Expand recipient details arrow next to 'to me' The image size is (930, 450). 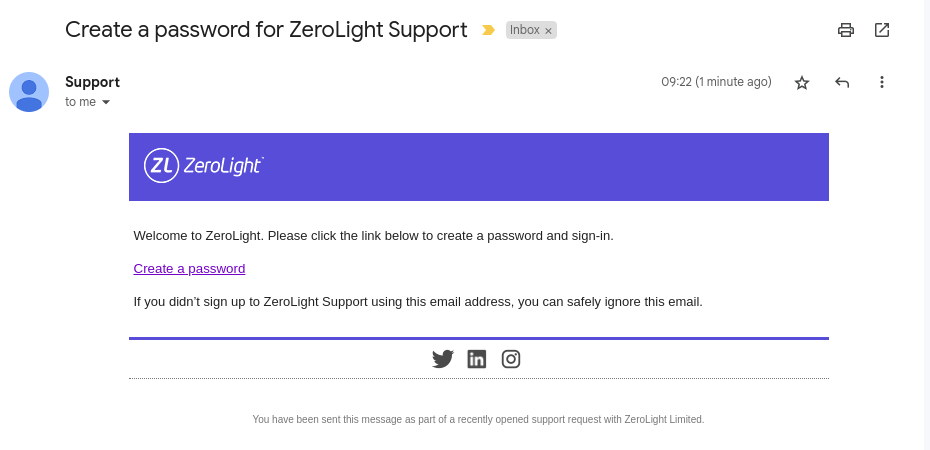[x=106, y=102]
